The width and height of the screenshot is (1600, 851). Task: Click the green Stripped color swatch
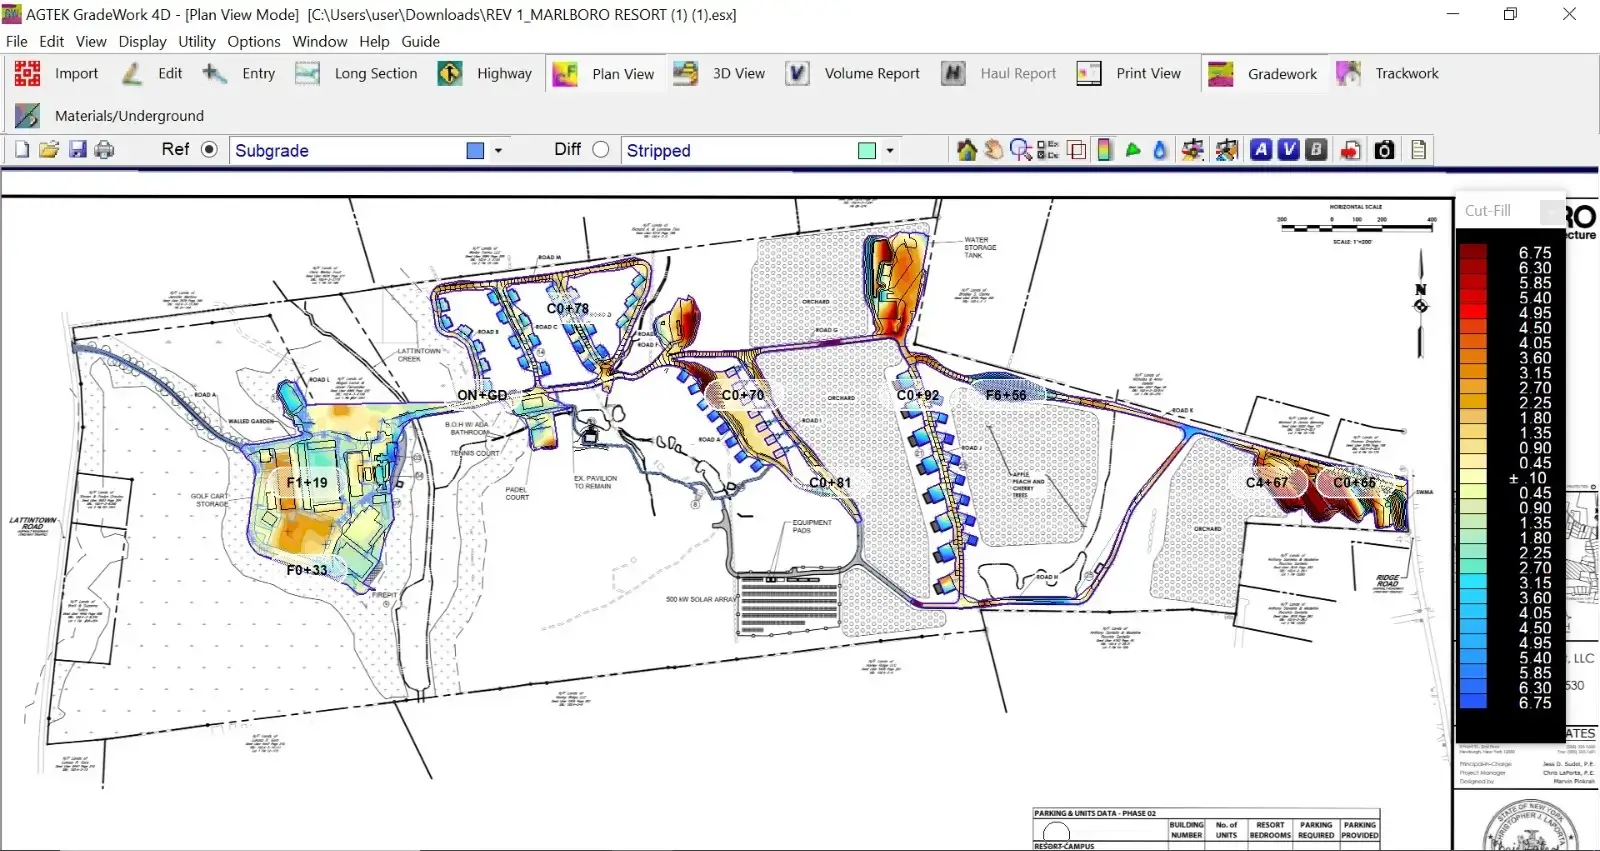[867, 150]
